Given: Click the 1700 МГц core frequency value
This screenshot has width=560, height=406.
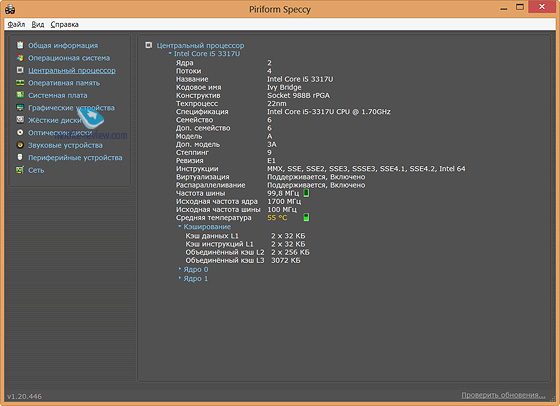Looking at the screenshot, I should 284,201.
